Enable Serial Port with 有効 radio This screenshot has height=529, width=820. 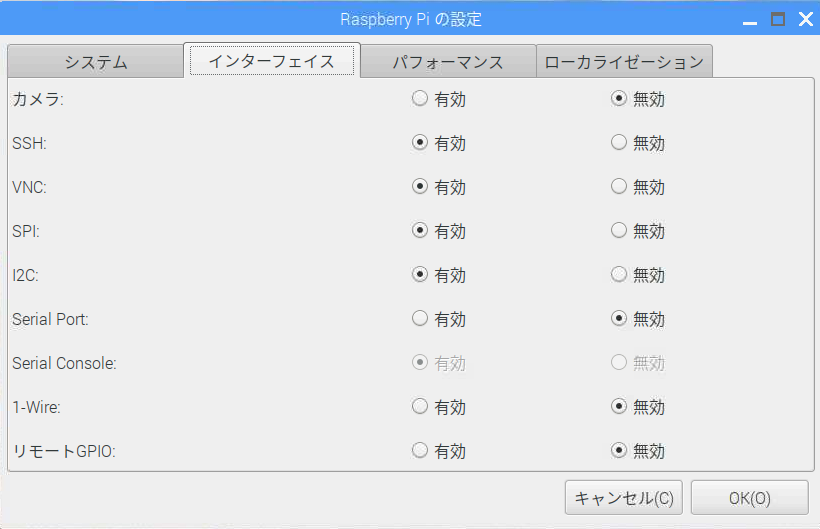(x=420, y=318)
